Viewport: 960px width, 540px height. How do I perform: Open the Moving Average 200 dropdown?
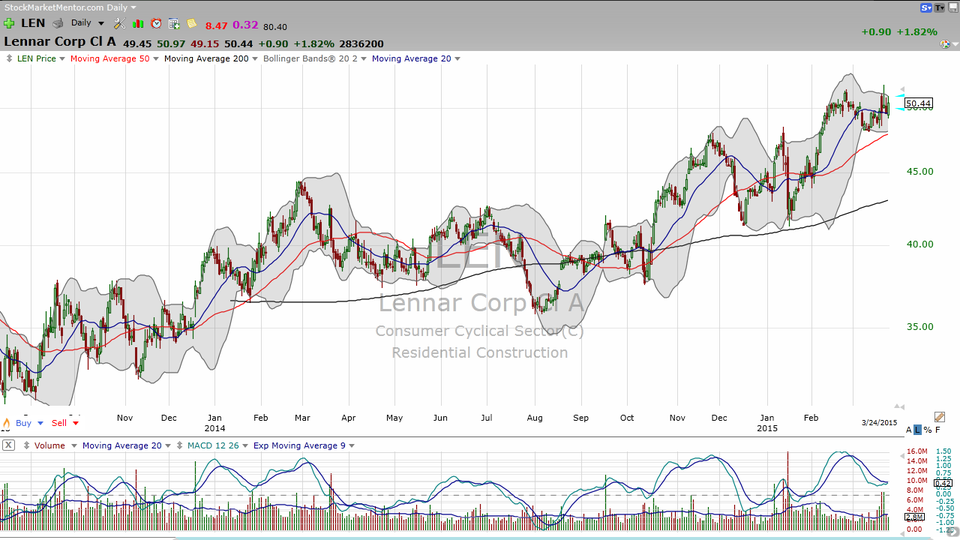coord(255,59)
